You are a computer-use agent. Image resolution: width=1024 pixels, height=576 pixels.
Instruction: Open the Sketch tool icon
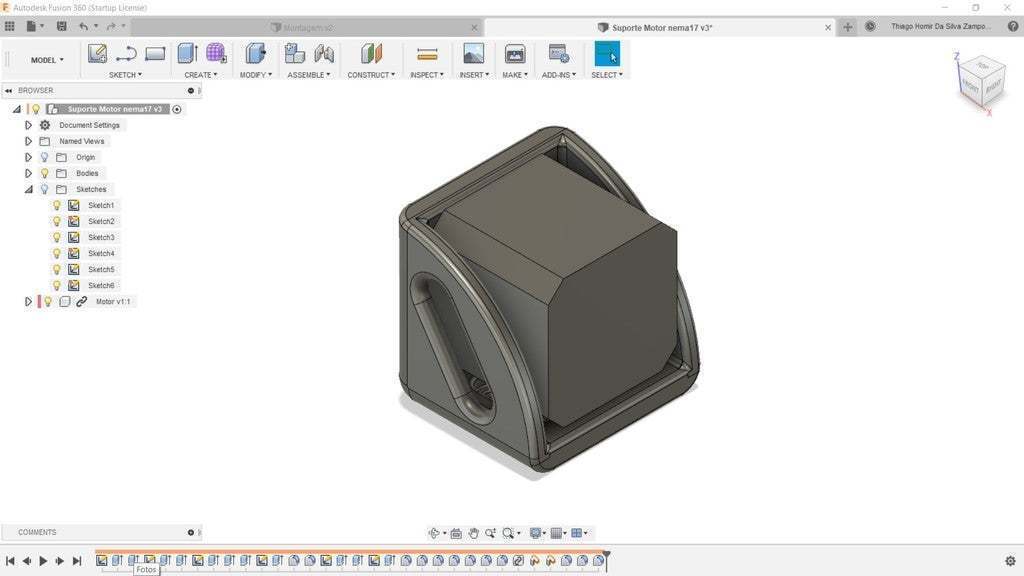coord(97,52)
